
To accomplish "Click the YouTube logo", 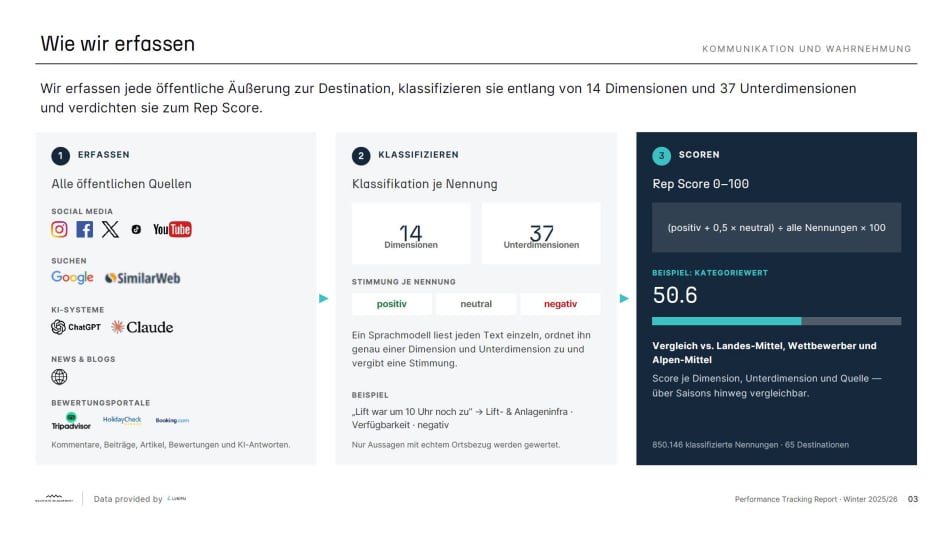I will (x=172, y=229).
